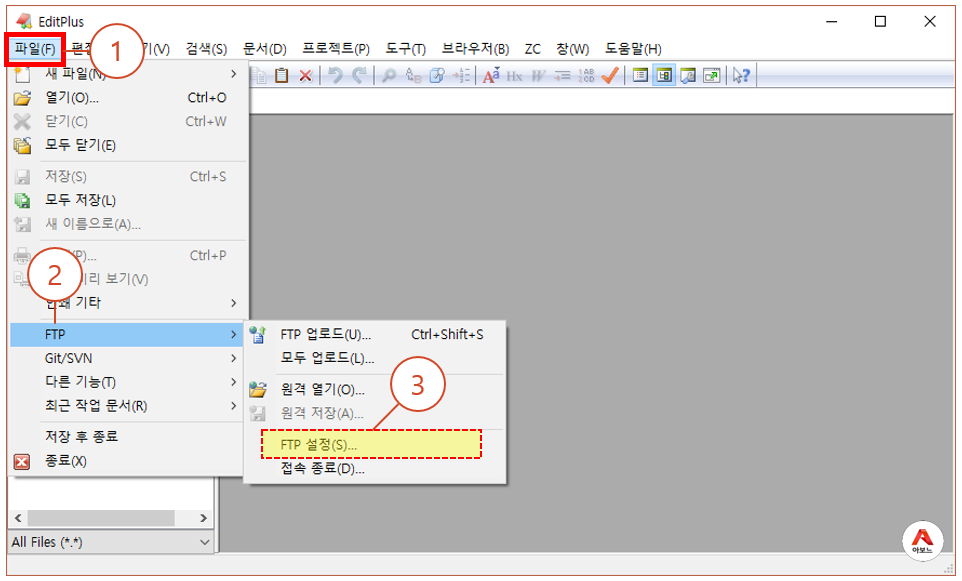Minimize the EditPlus window

pos(832,21)
